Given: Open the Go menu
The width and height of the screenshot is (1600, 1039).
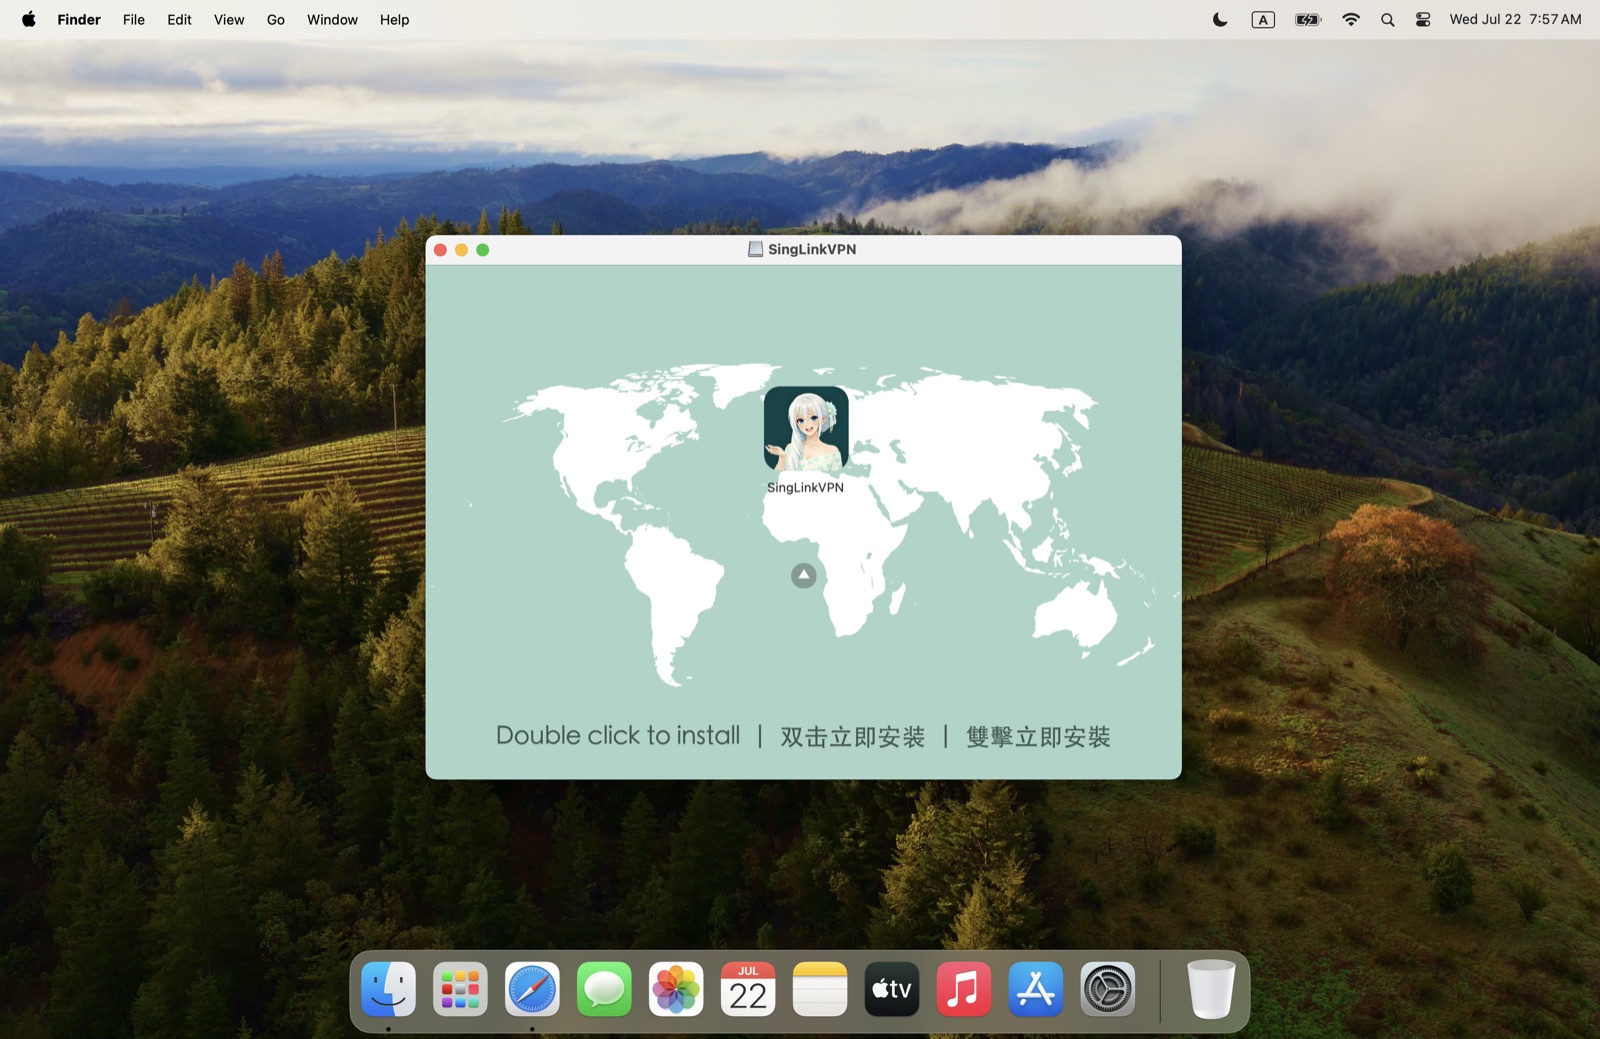Looking at the screenshot, I should (276, 19).
